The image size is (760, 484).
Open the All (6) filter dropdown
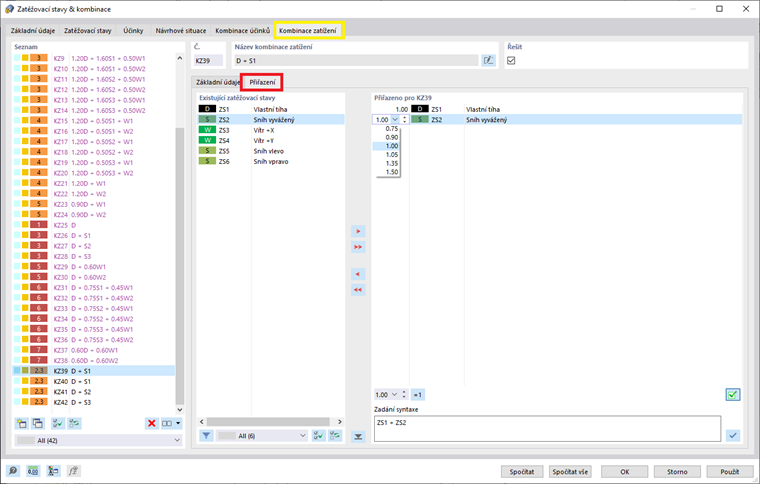click(x=262, y=436)
